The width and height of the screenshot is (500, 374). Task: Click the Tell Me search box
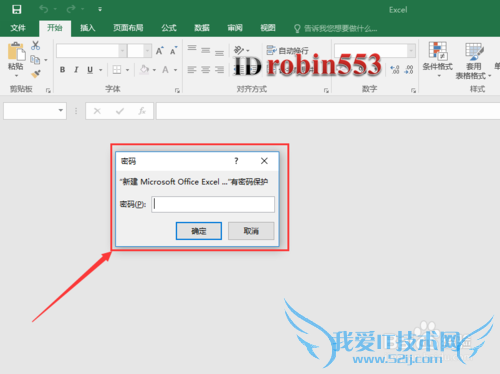pyautogui.click(x=336, y=29)
